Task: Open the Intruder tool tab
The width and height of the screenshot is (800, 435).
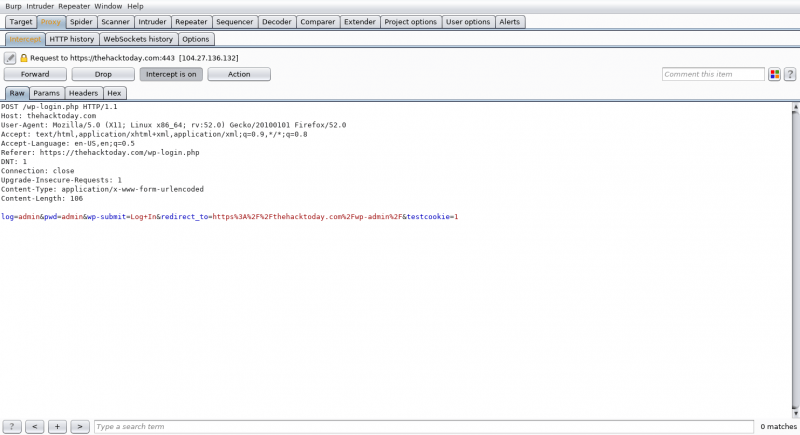Action: click(x=152, y=22)
